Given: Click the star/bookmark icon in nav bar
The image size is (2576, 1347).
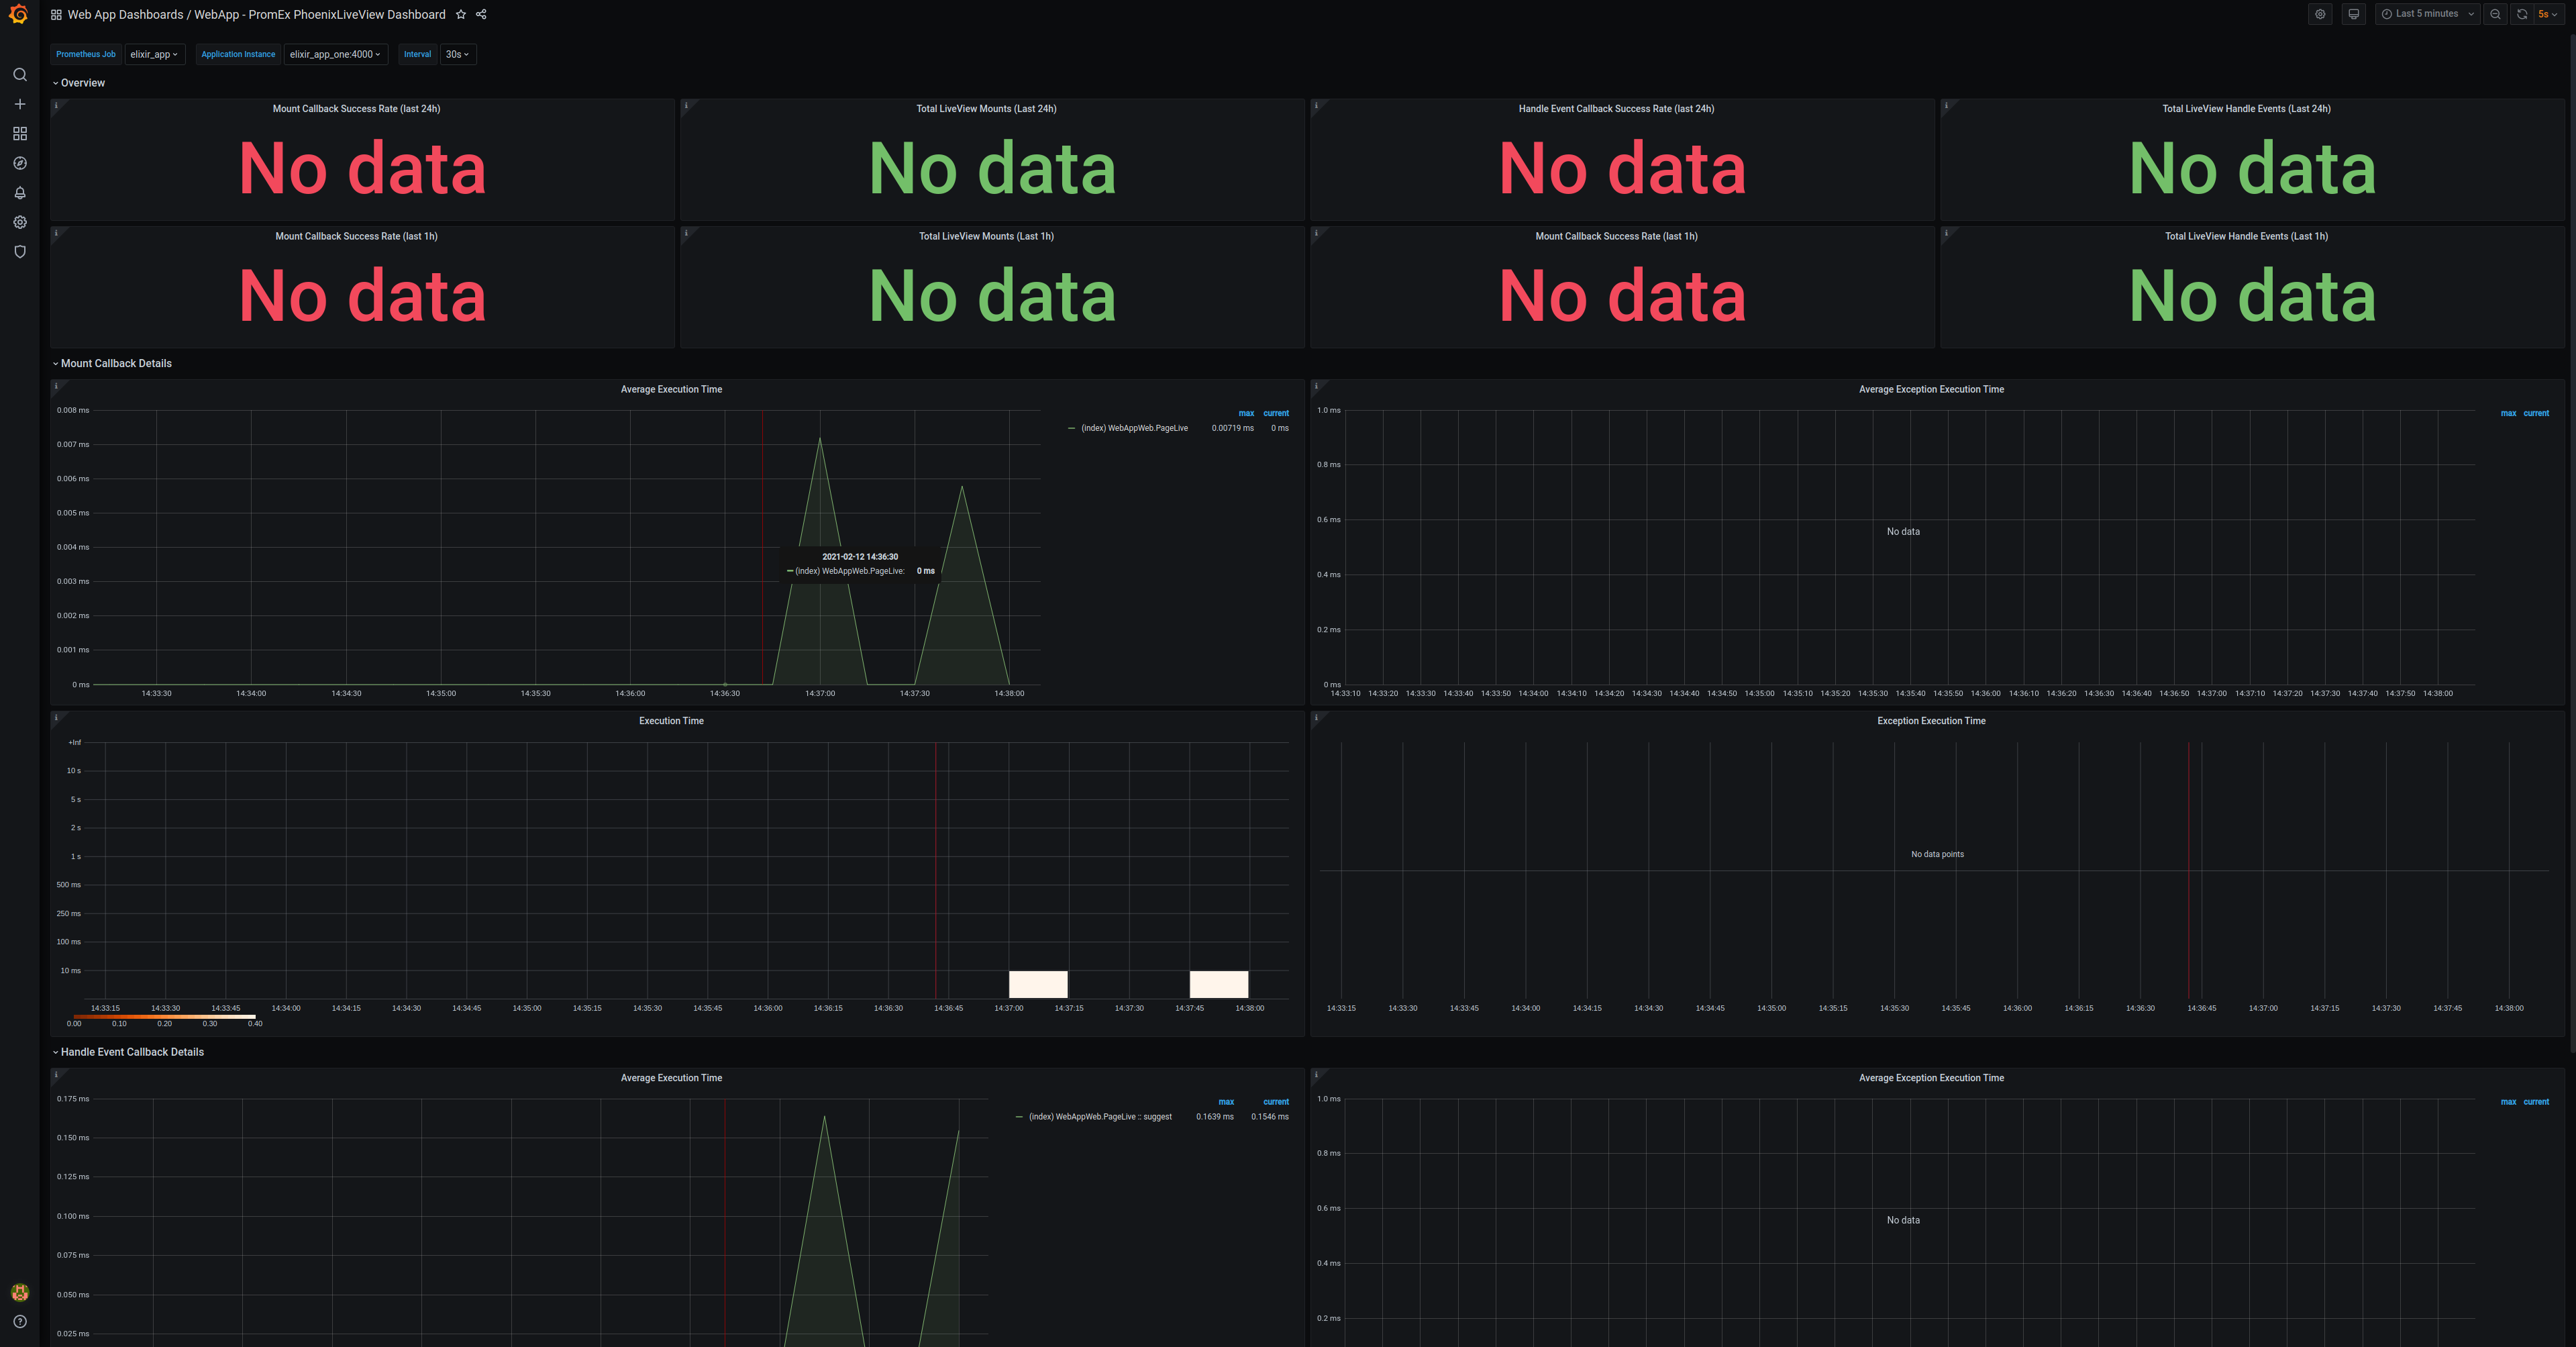Looking at the screenshot, I should point(460,13).
